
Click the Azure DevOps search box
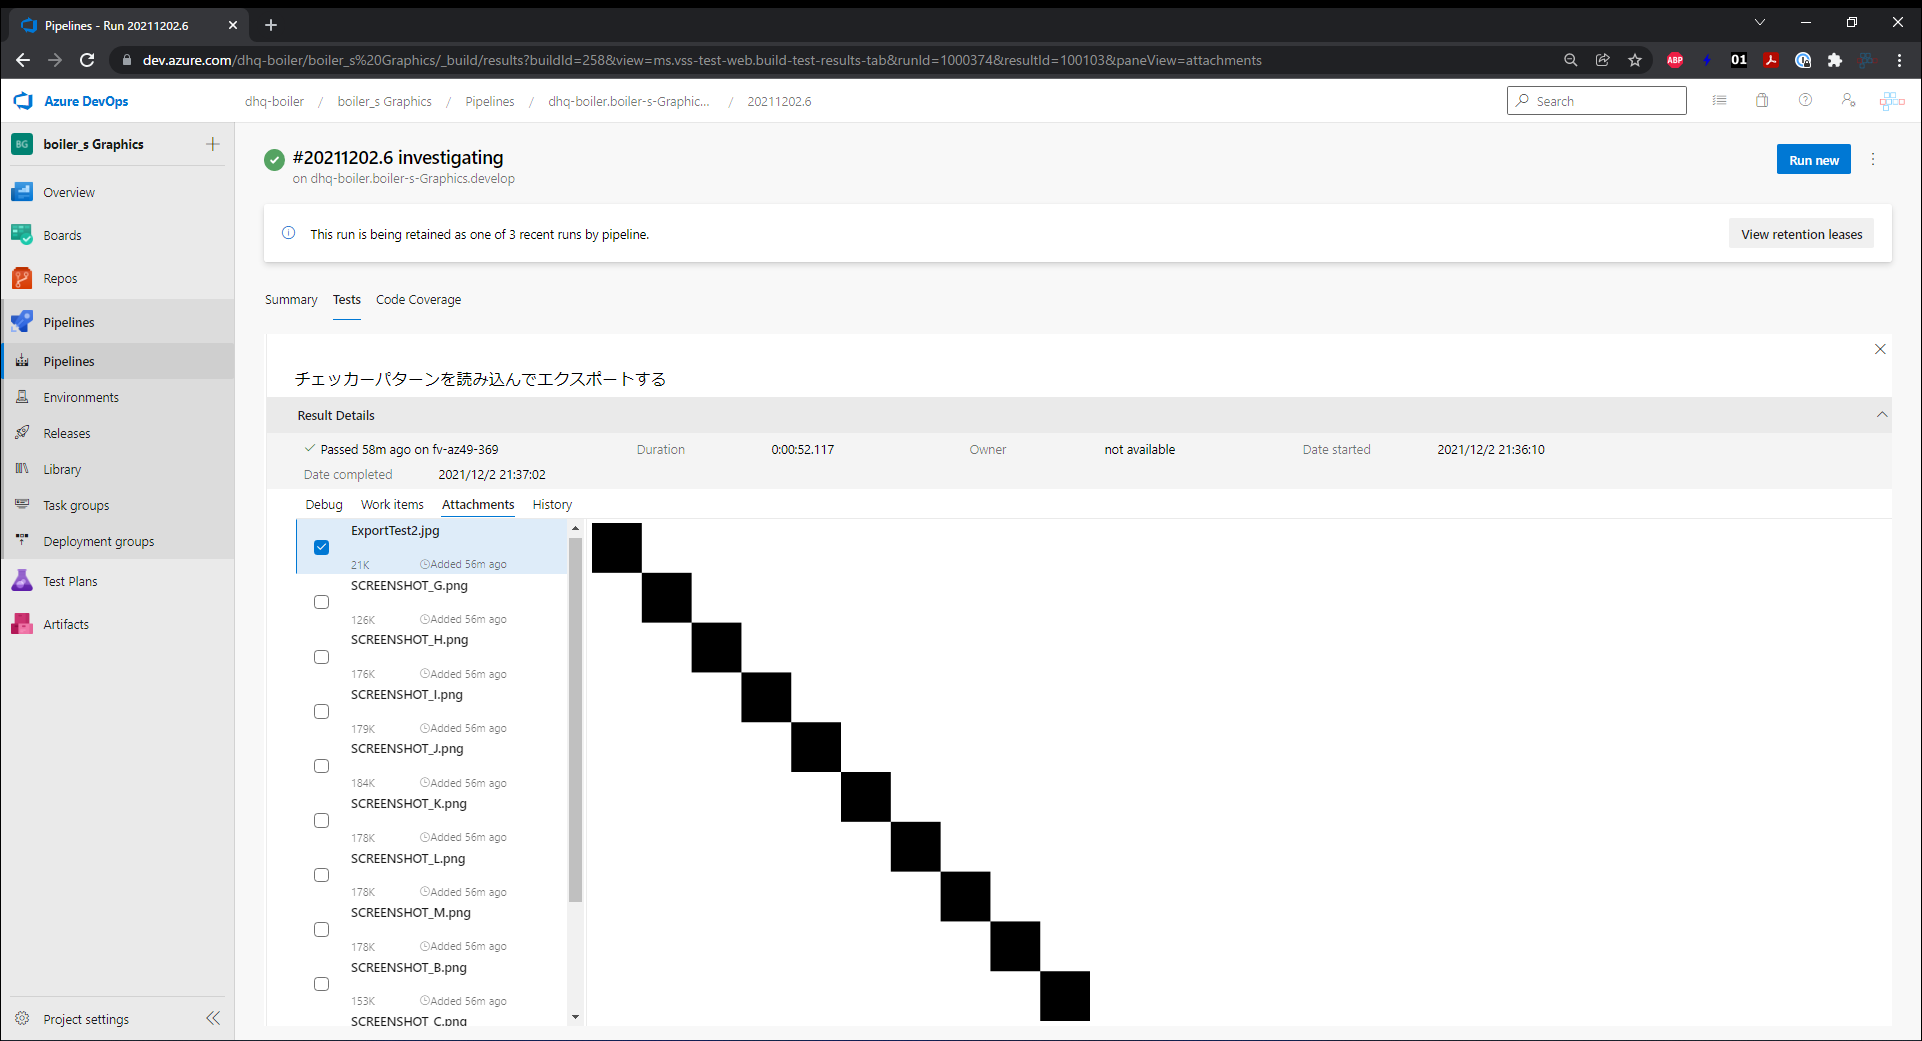pyautogui.click(x=1596, y=101)
